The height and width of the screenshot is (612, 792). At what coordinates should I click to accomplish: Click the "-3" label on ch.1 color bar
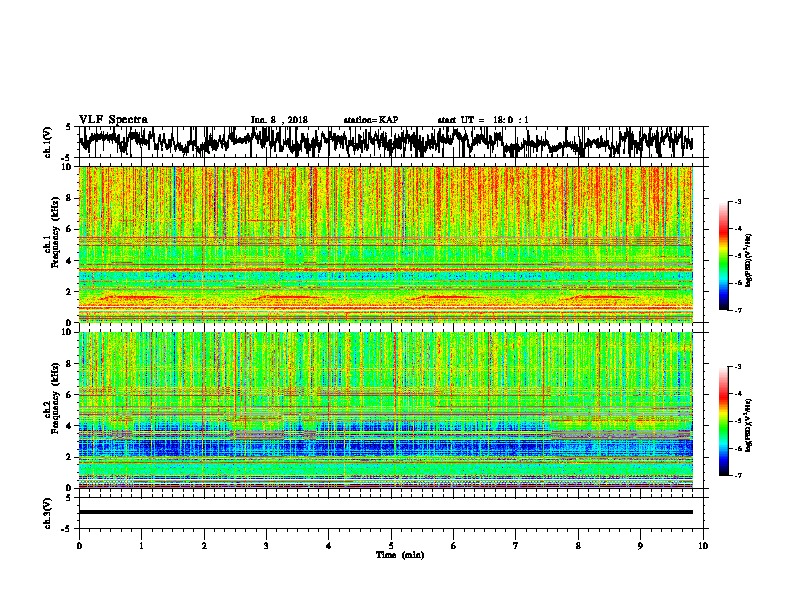pyautogui.click(x=738, y=202)
